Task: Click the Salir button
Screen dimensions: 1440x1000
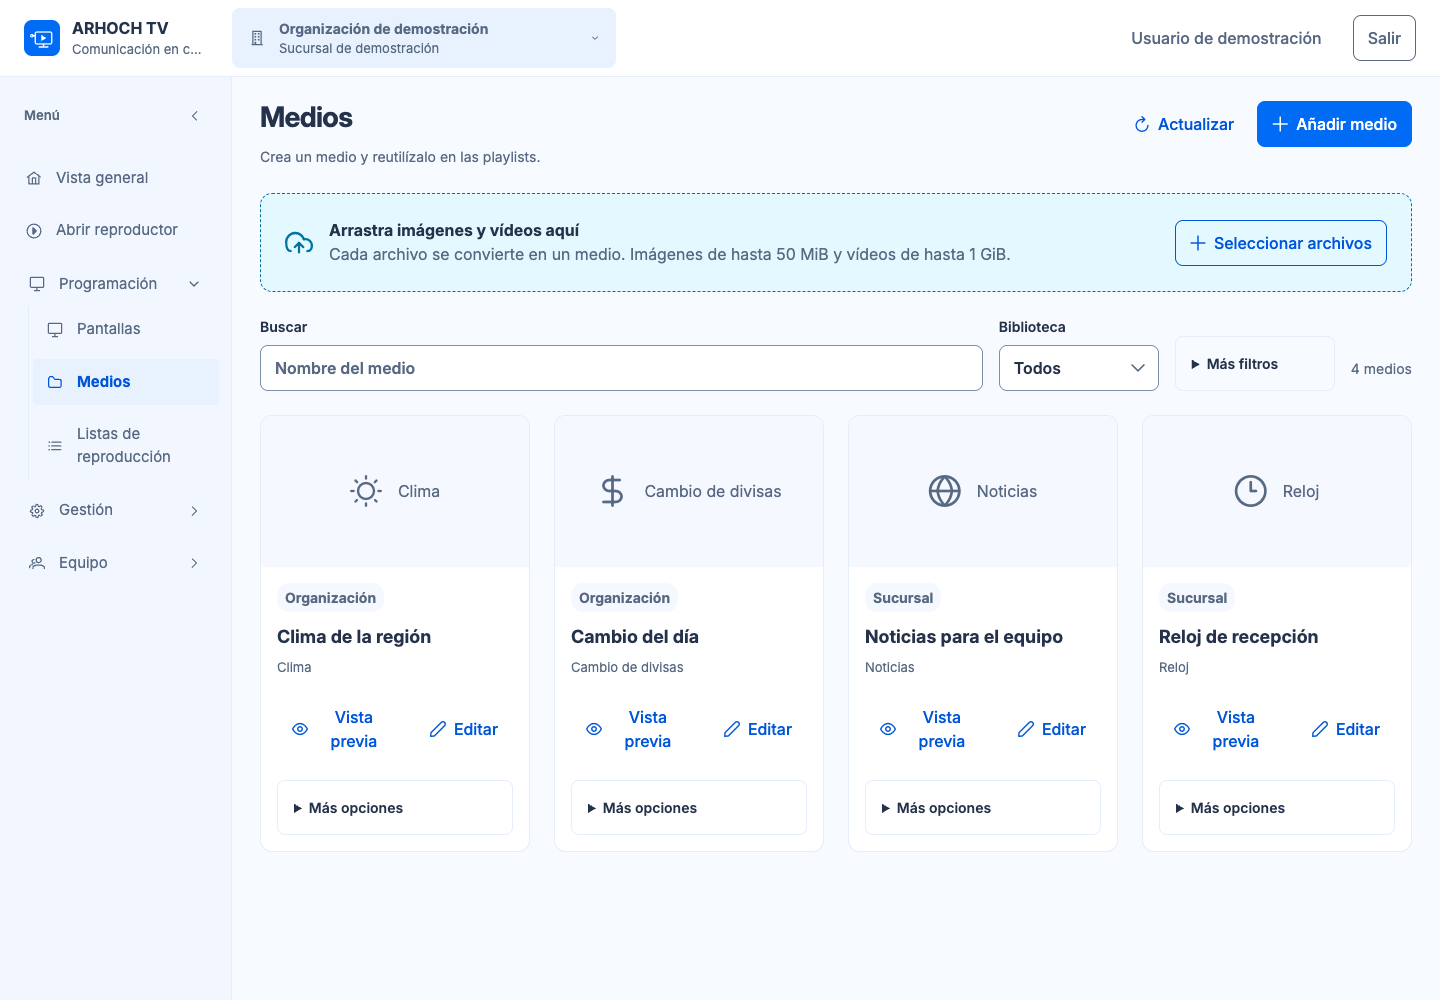Action: [1384, 38]
